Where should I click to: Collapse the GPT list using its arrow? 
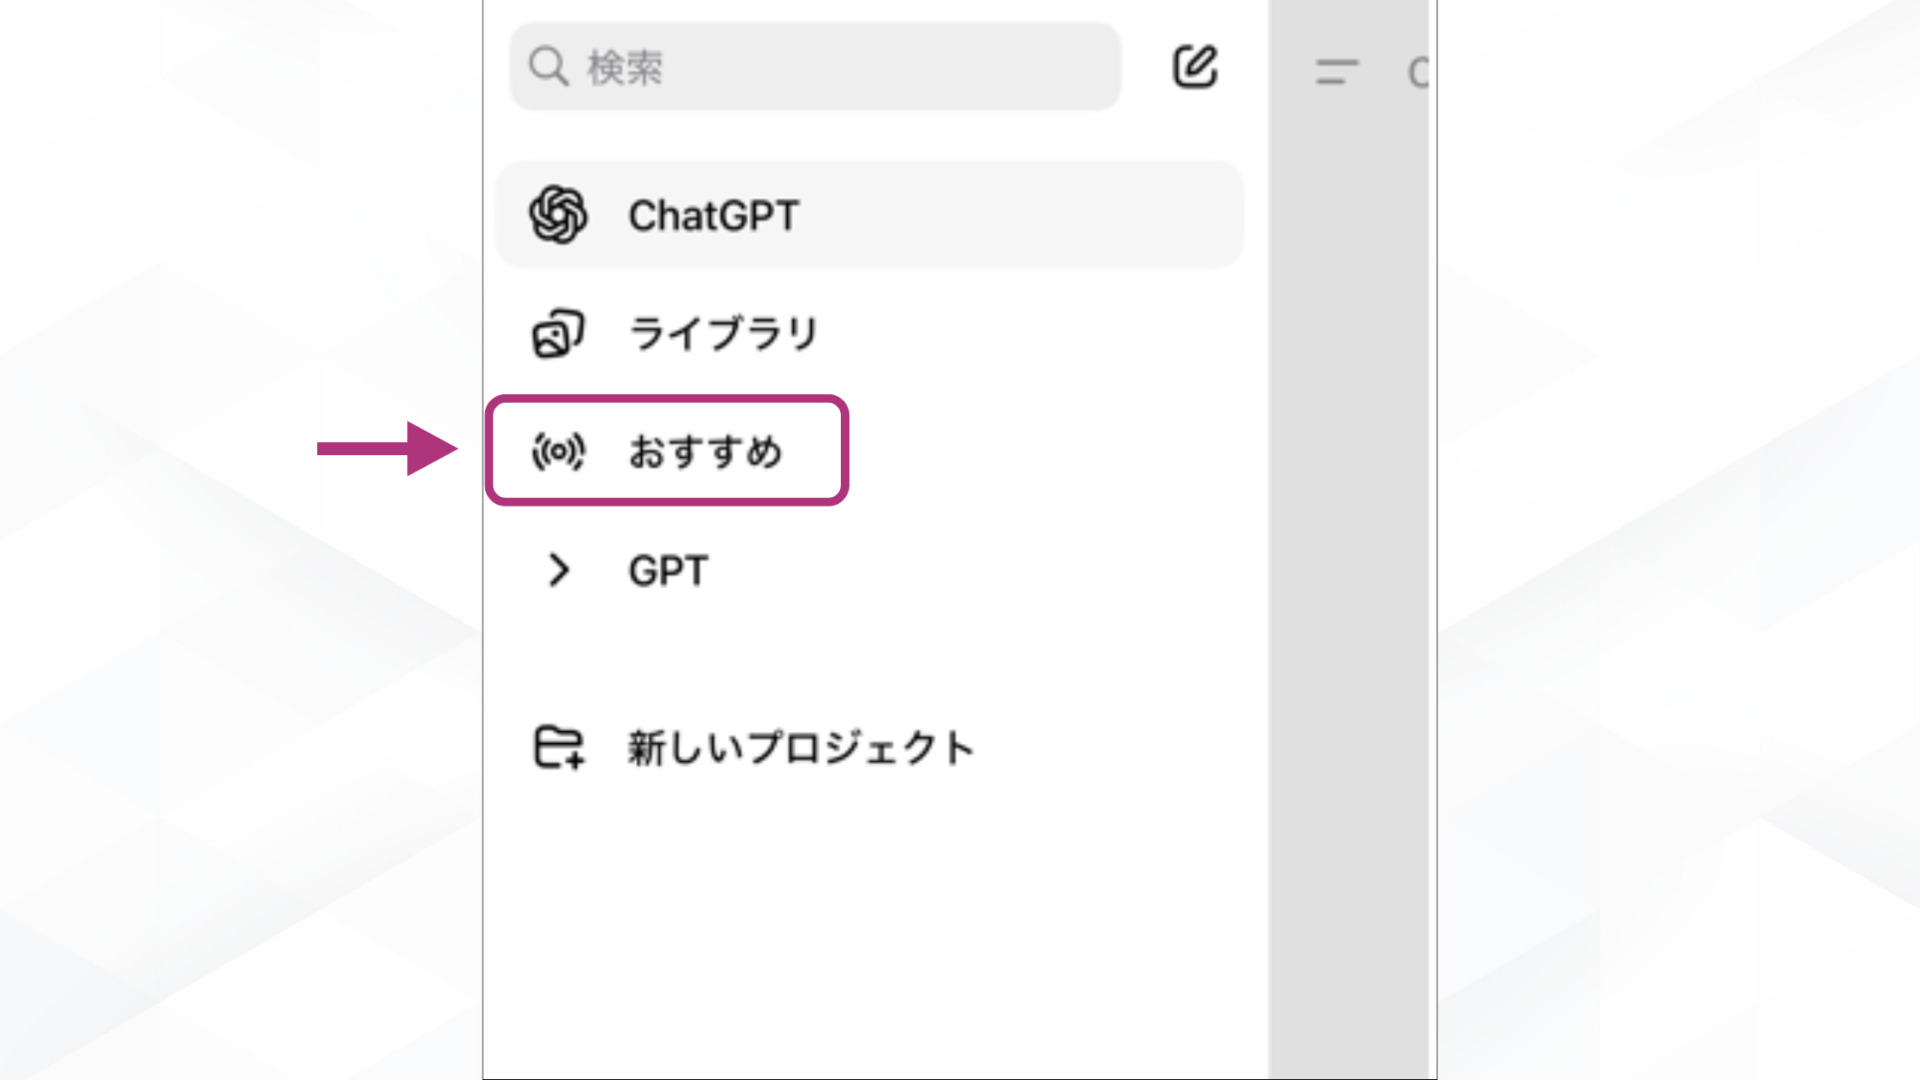tap(560, 570)
